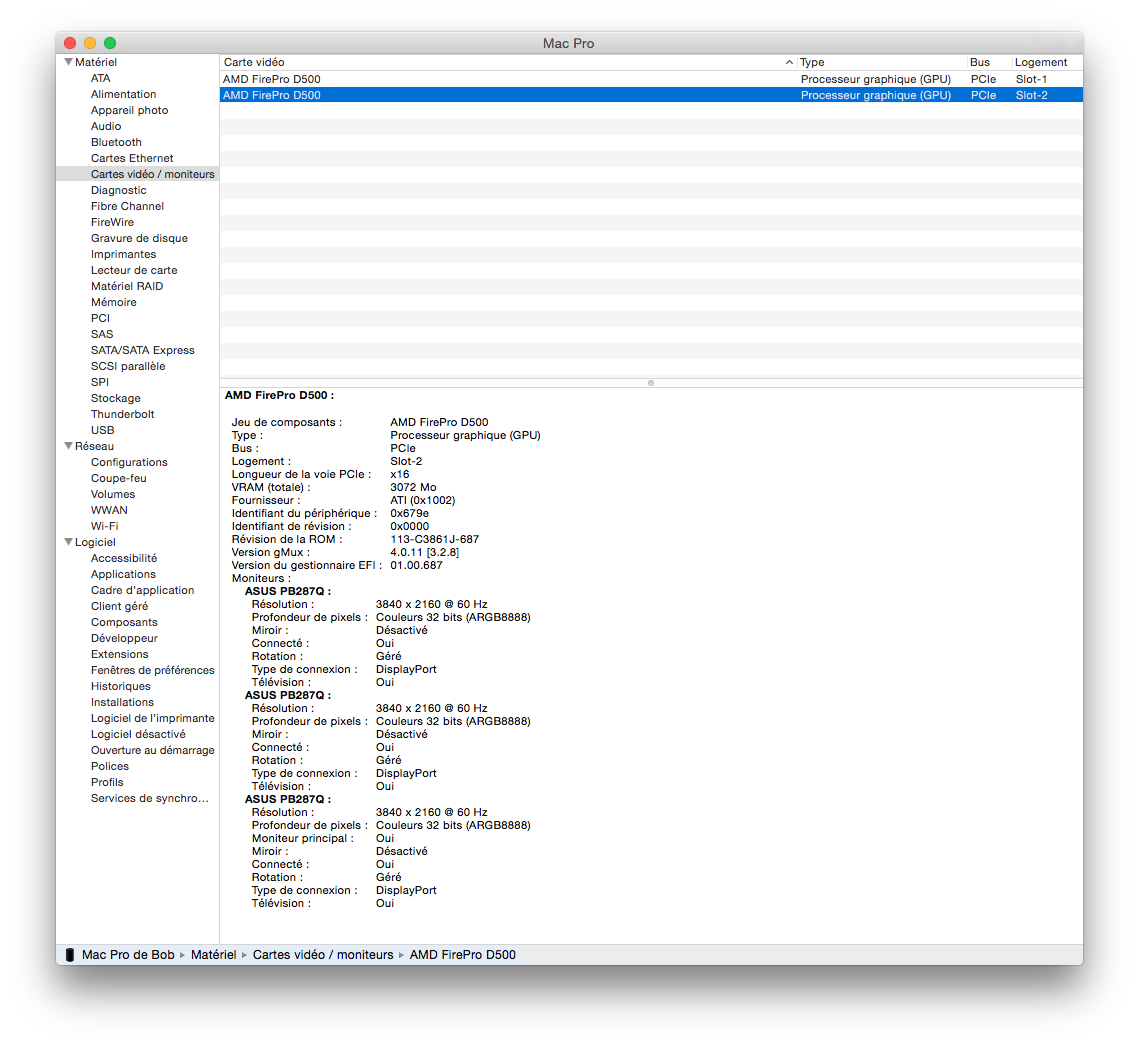Screen dimensions: 1139x1045
Task: Select Appareil photo sidebar entry
Action: 129,110
